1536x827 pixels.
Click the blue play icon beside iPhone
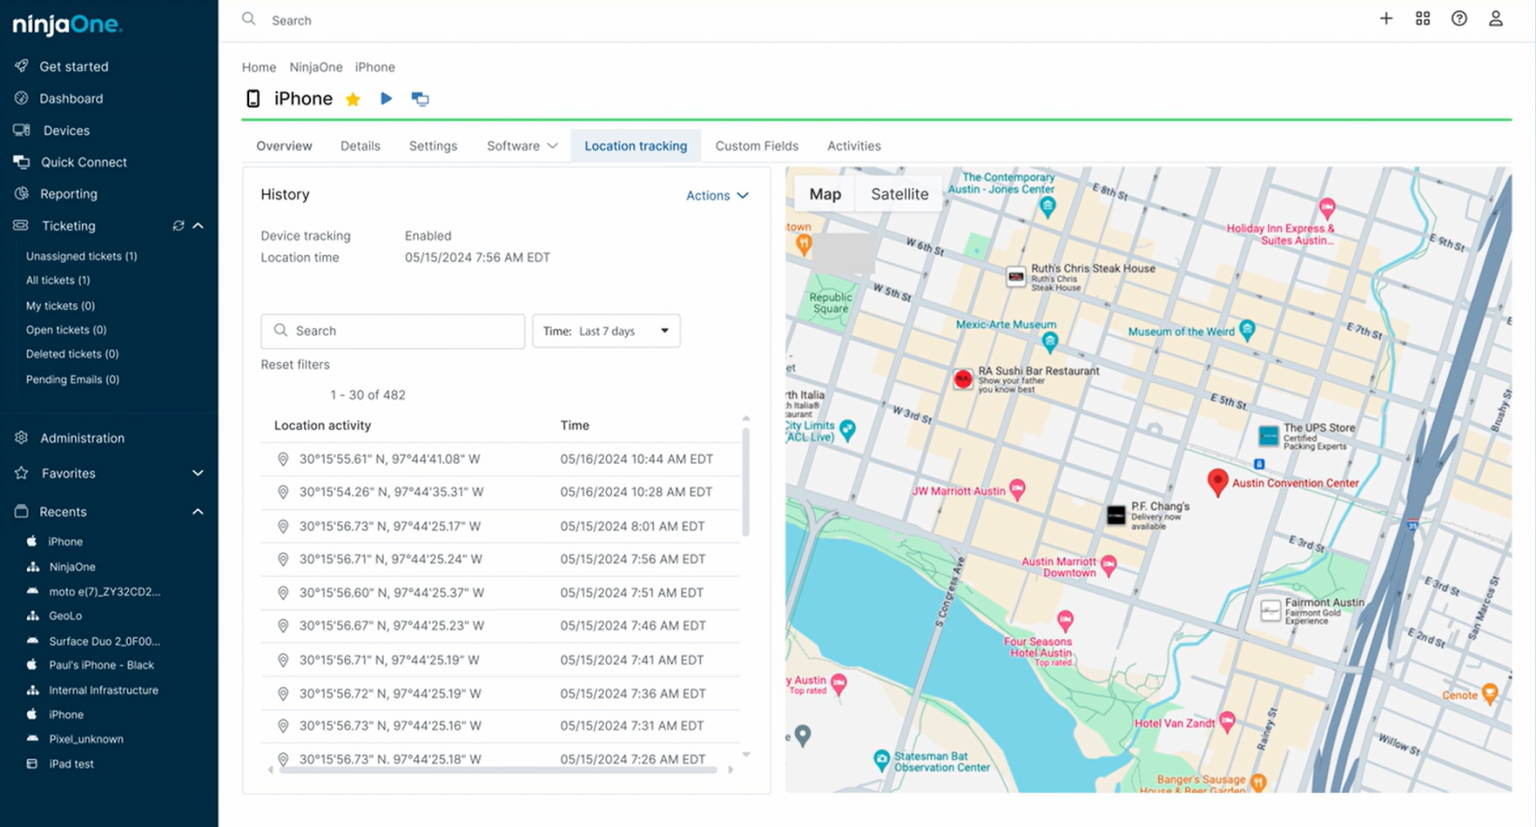click(x=386, y=98)
